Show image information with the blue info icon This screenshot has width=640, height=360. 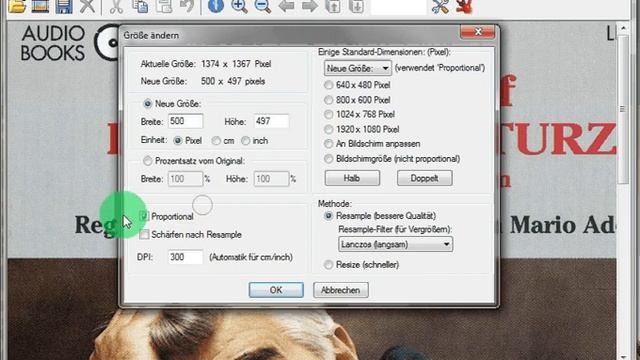[216, 6]
